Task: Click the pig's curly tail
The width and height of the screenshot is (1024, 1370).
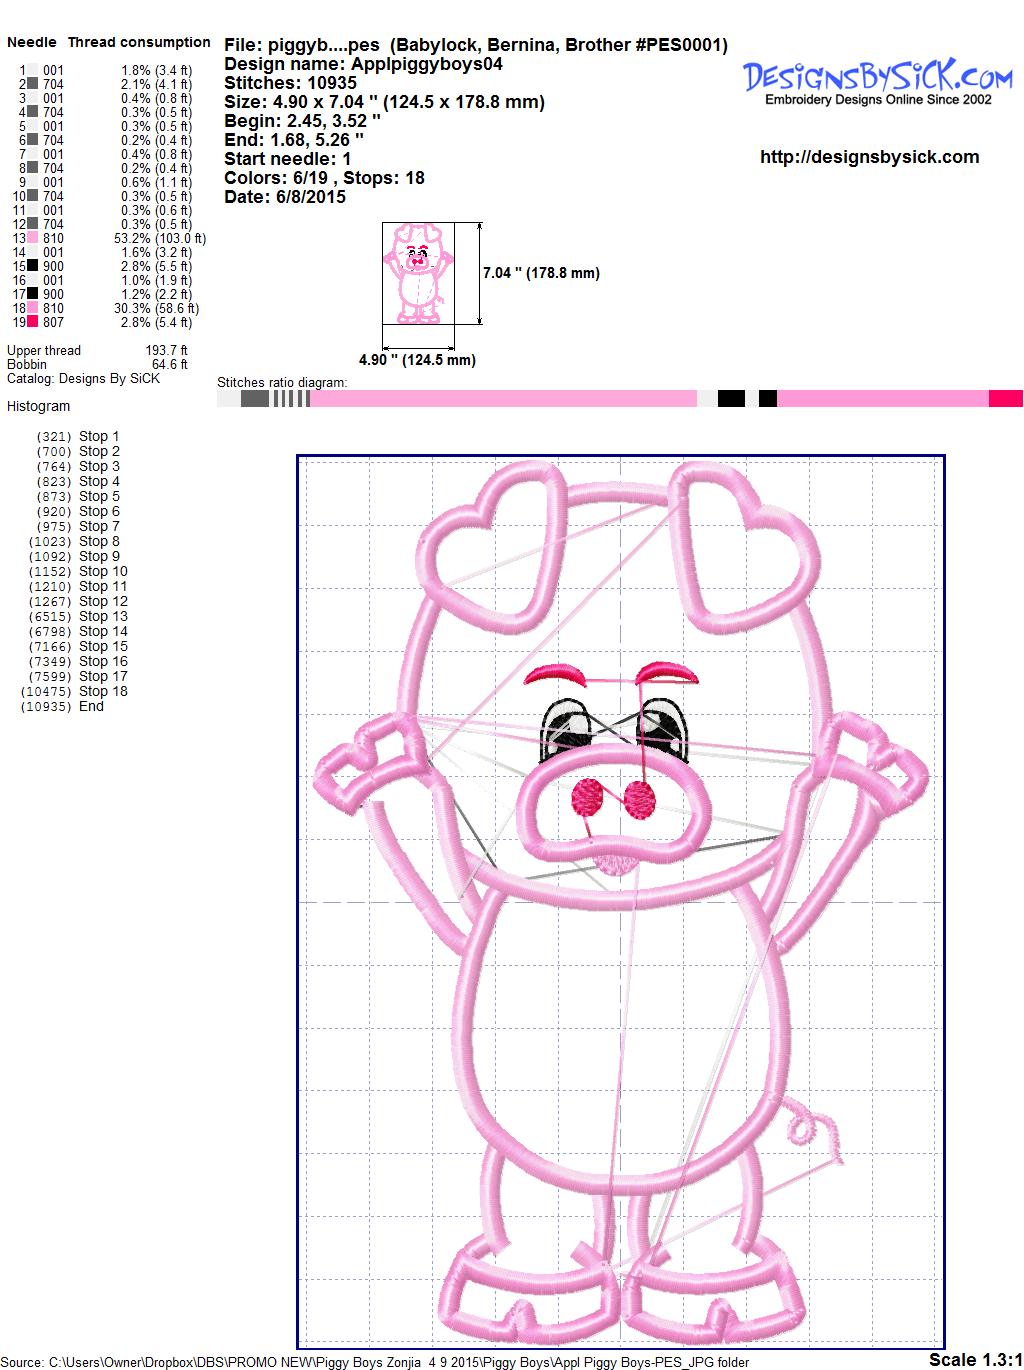Action: [812, 1128]
